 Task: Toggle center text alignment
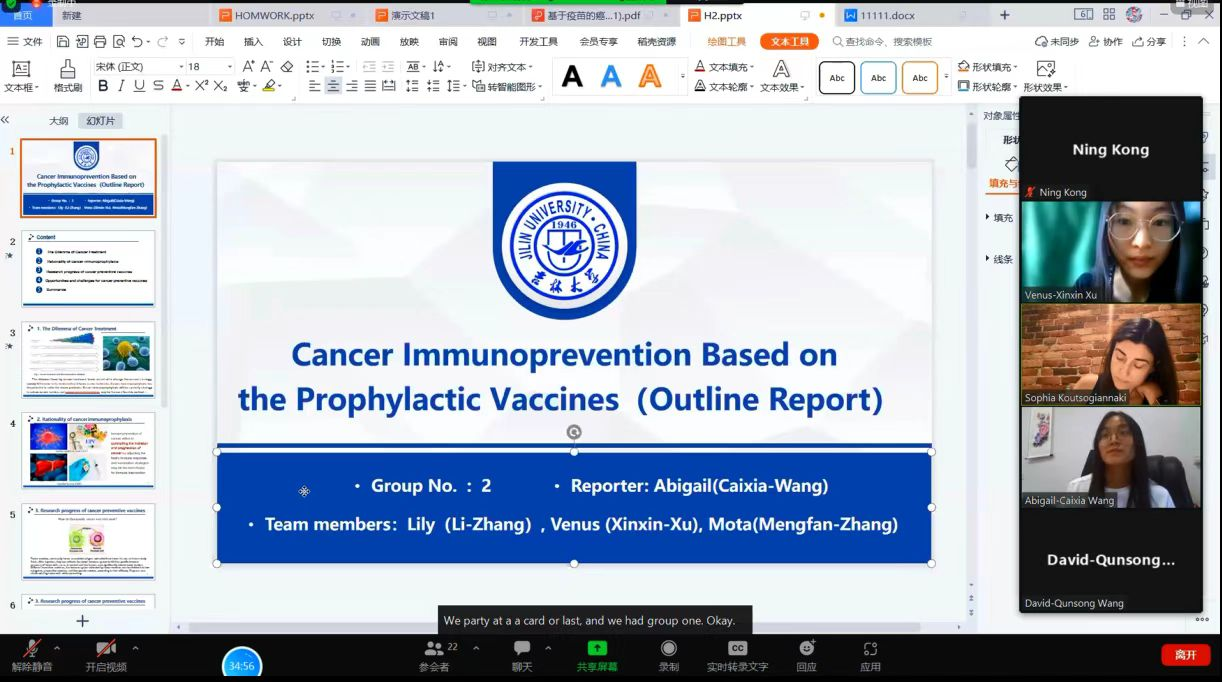click(x=332, y=86)
